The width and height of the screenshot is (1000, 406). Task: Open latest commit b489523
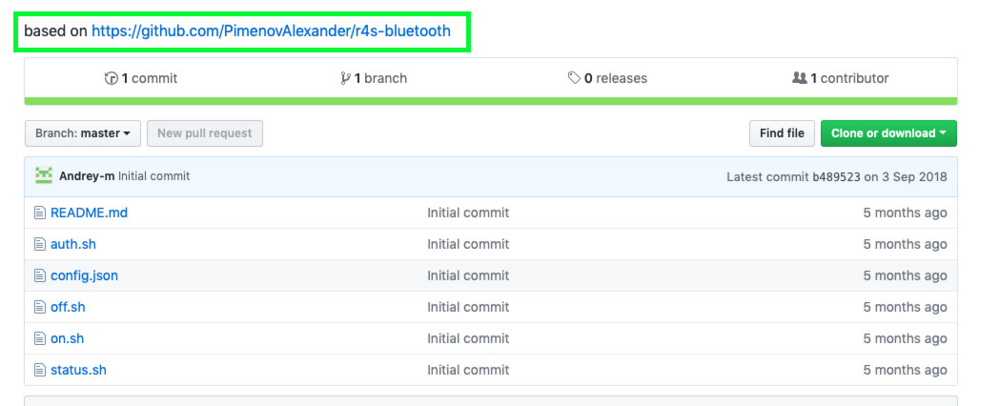(836, 177)
